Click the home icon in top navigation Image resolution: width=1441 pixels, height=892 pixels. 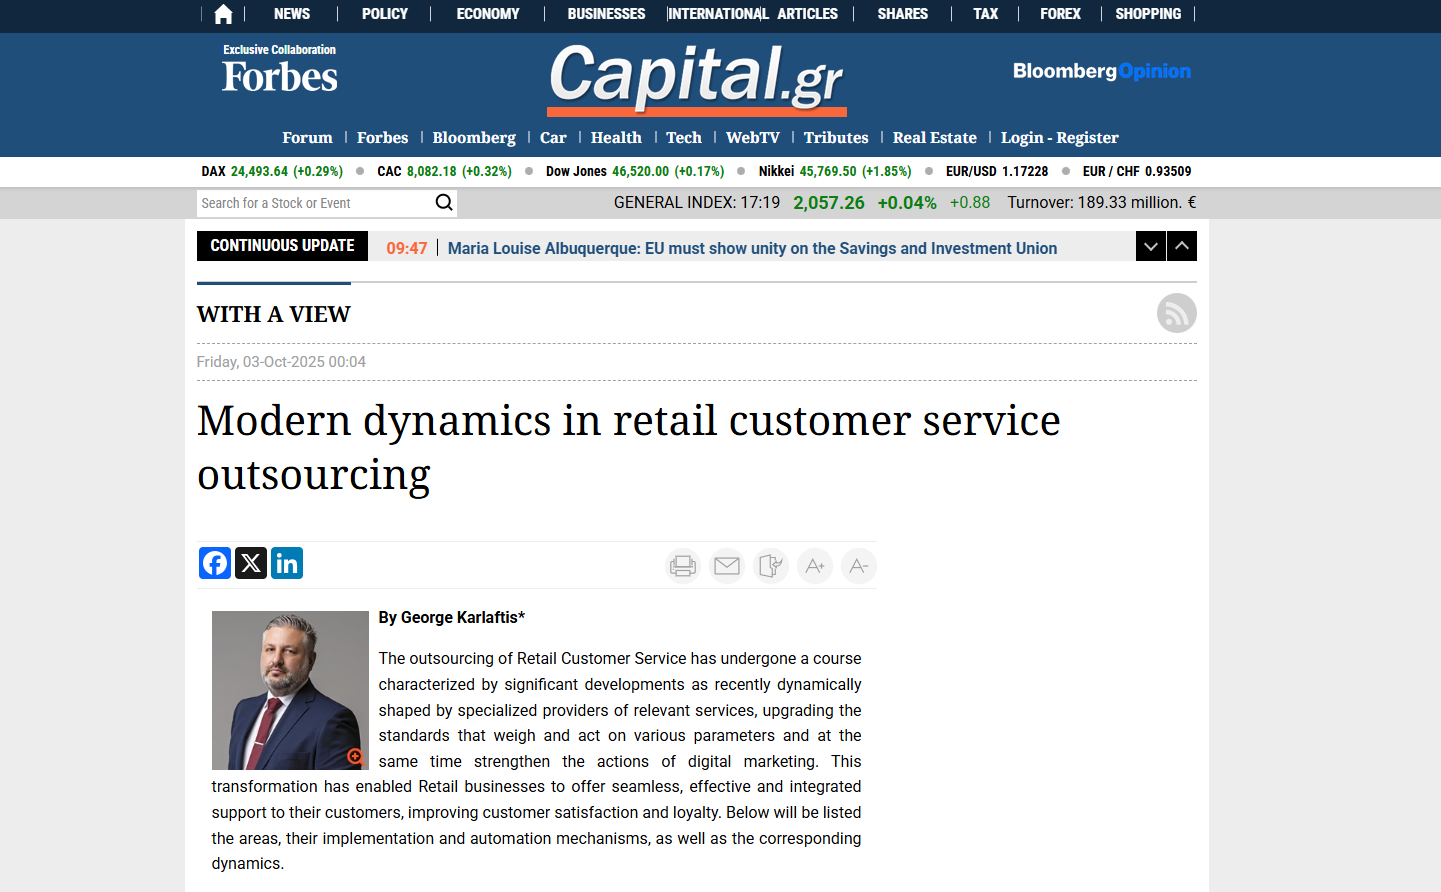223,14
